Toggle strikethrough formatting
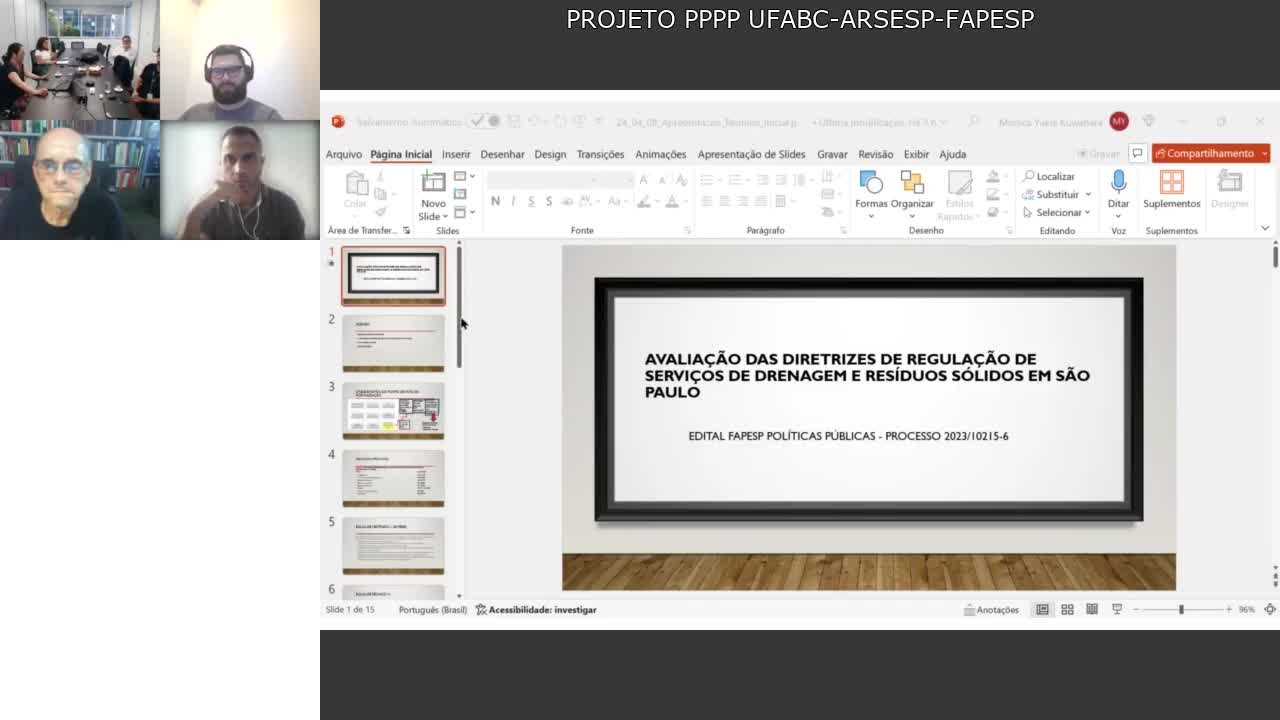 (x=567, y=201)
